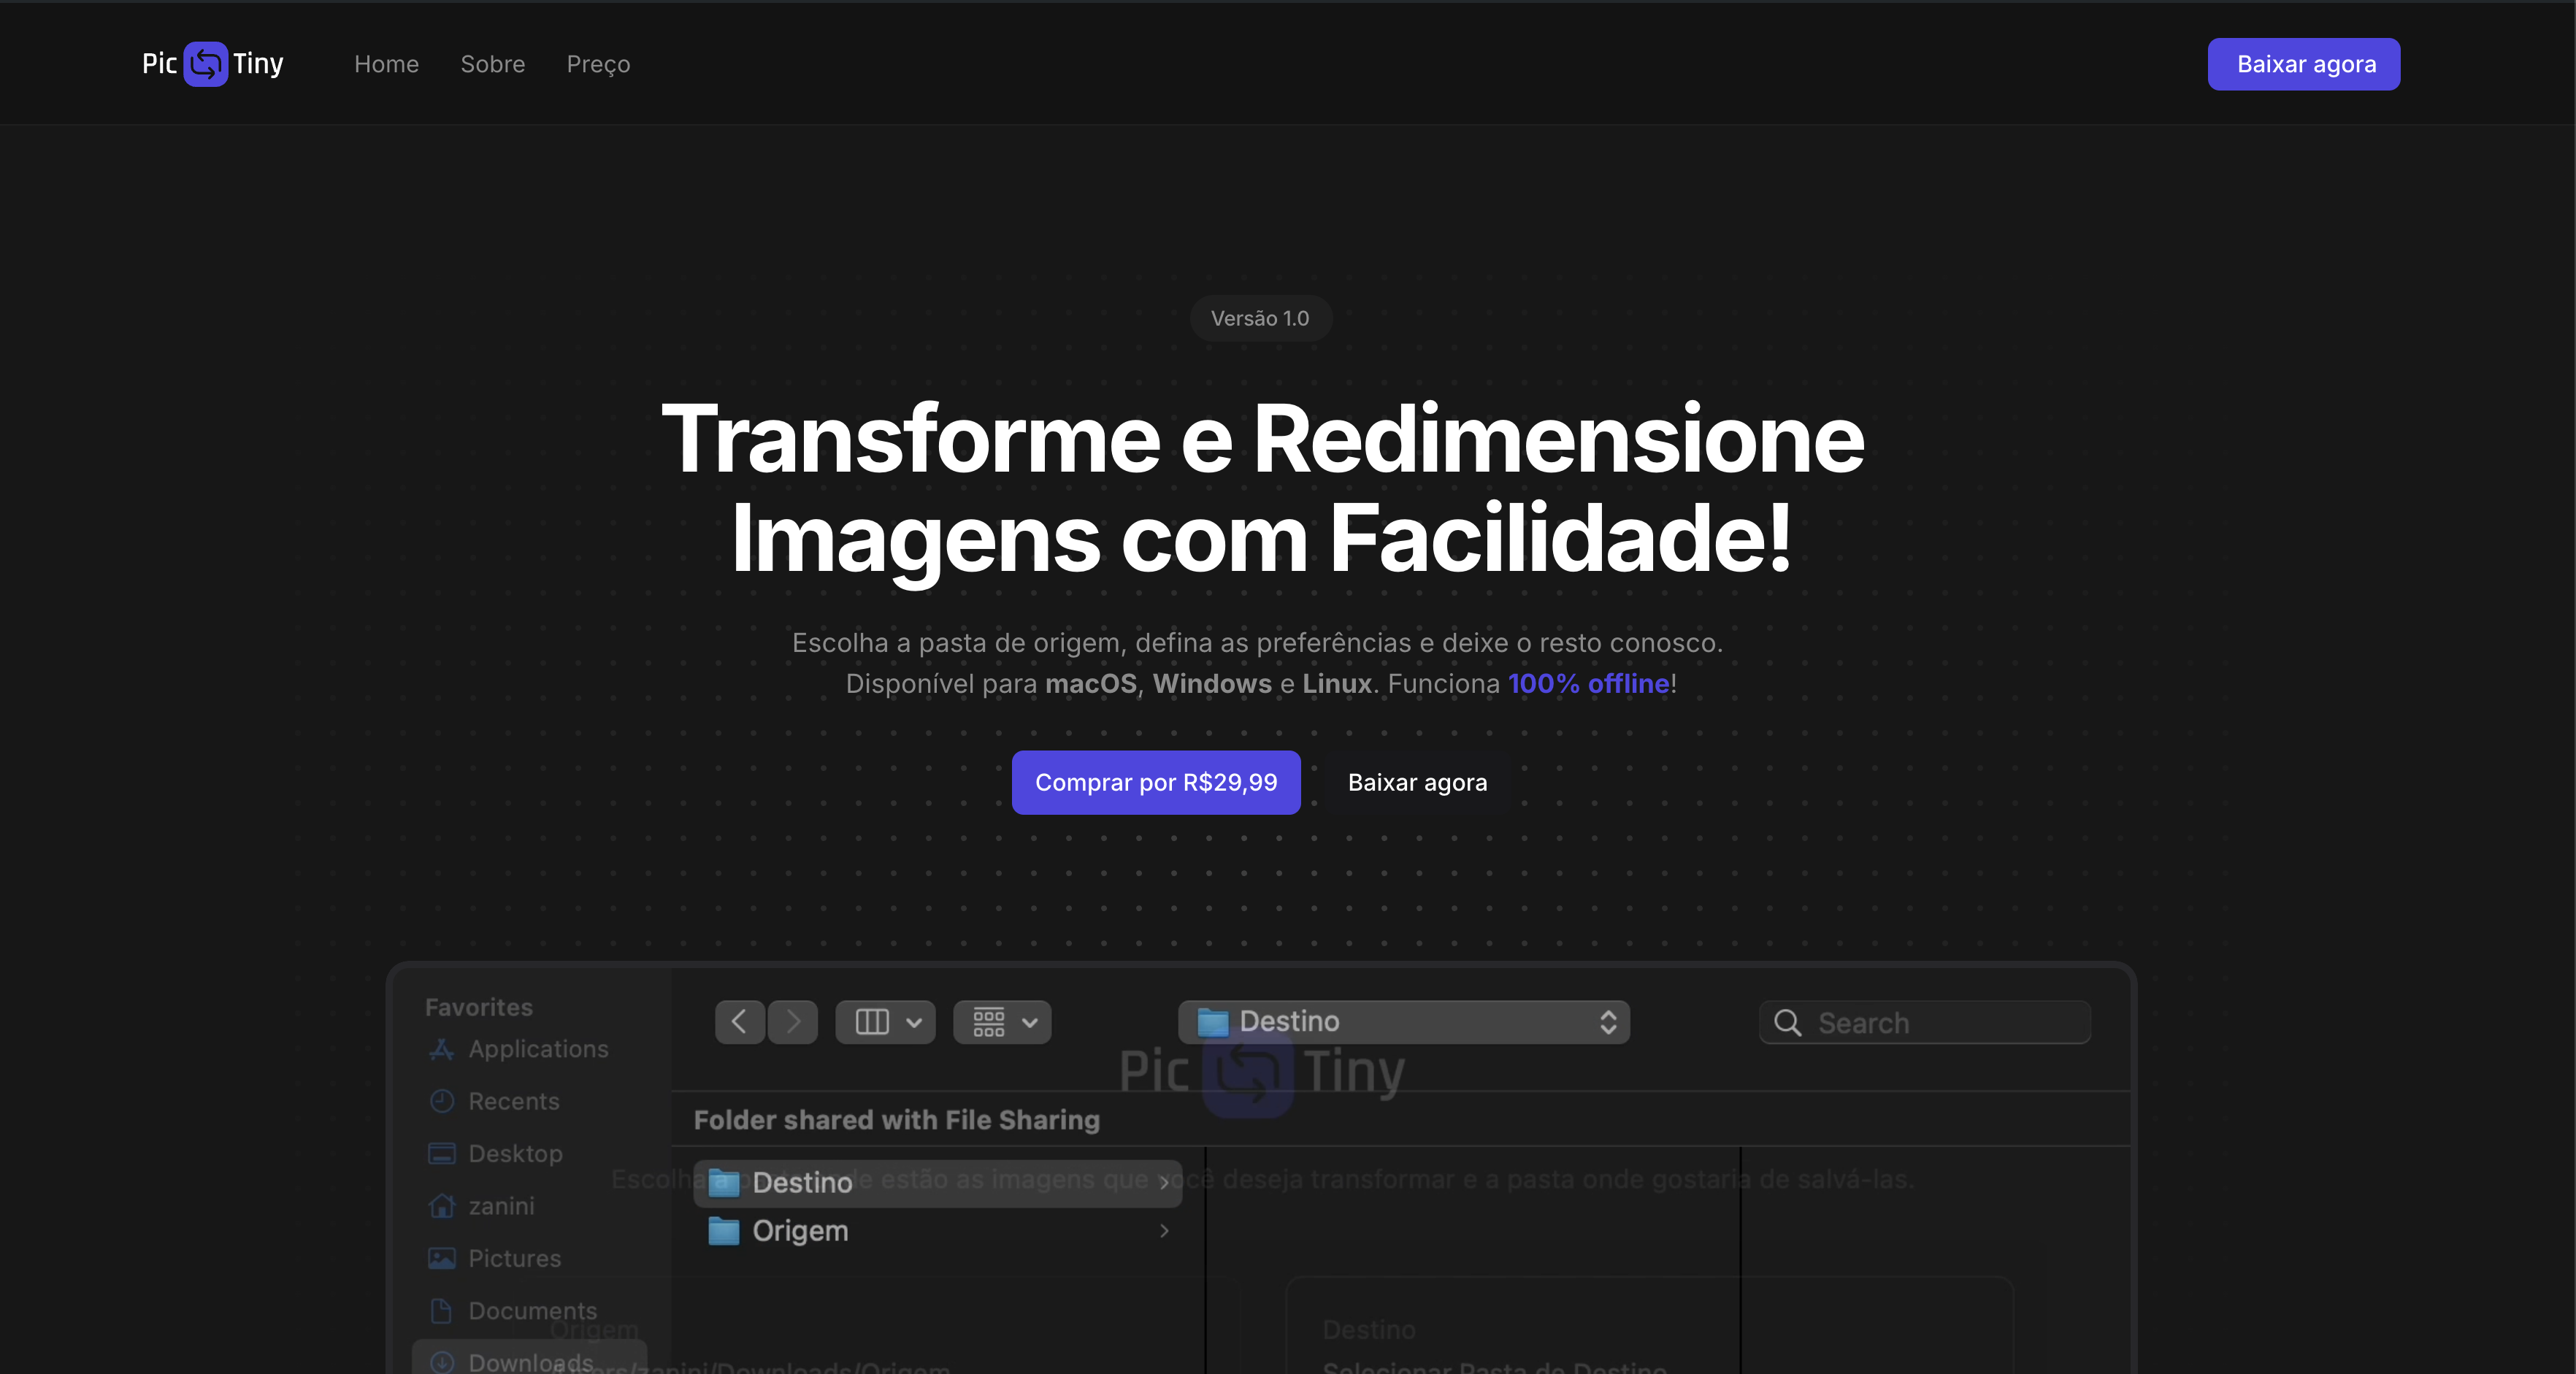
Task: Click the zanini house icon
Action: point(441,1205)
